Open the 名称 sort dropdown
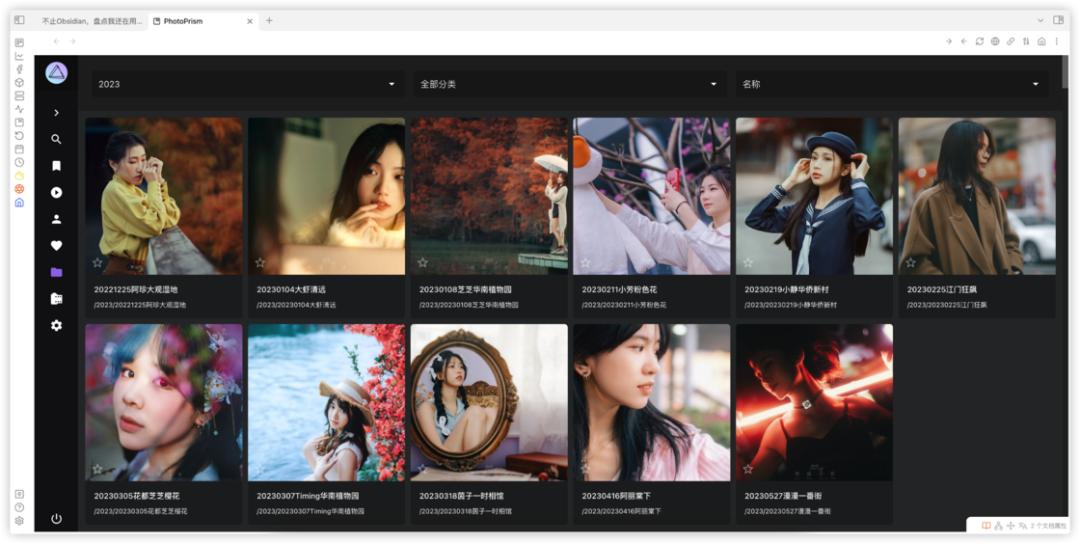Viewport: 1080px width, 544px height. [891, 84]
